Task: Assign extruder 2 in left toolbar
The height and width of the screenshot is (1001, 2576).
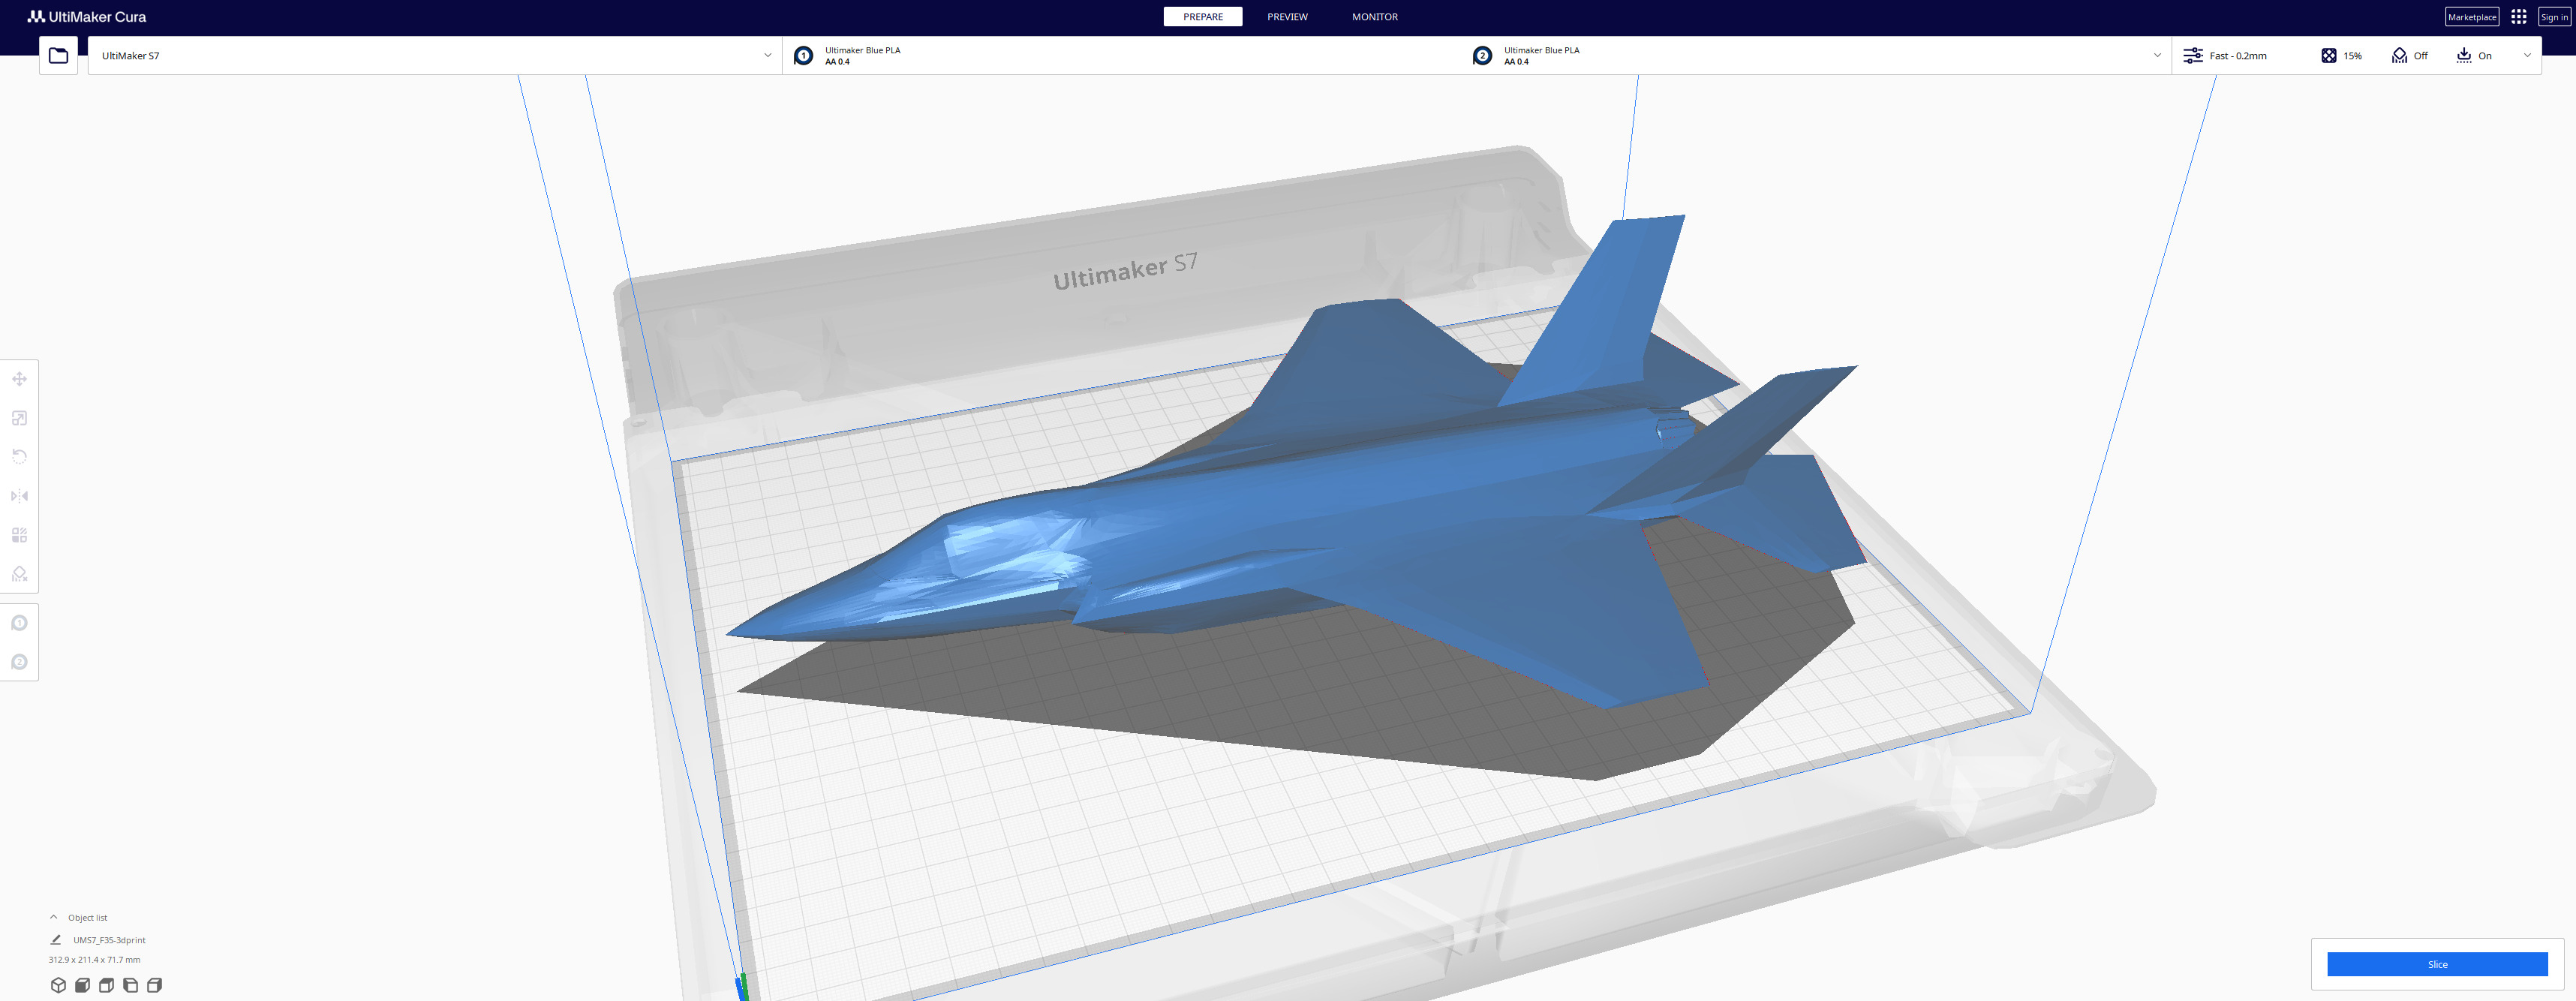Action: (x=19, y=662)
